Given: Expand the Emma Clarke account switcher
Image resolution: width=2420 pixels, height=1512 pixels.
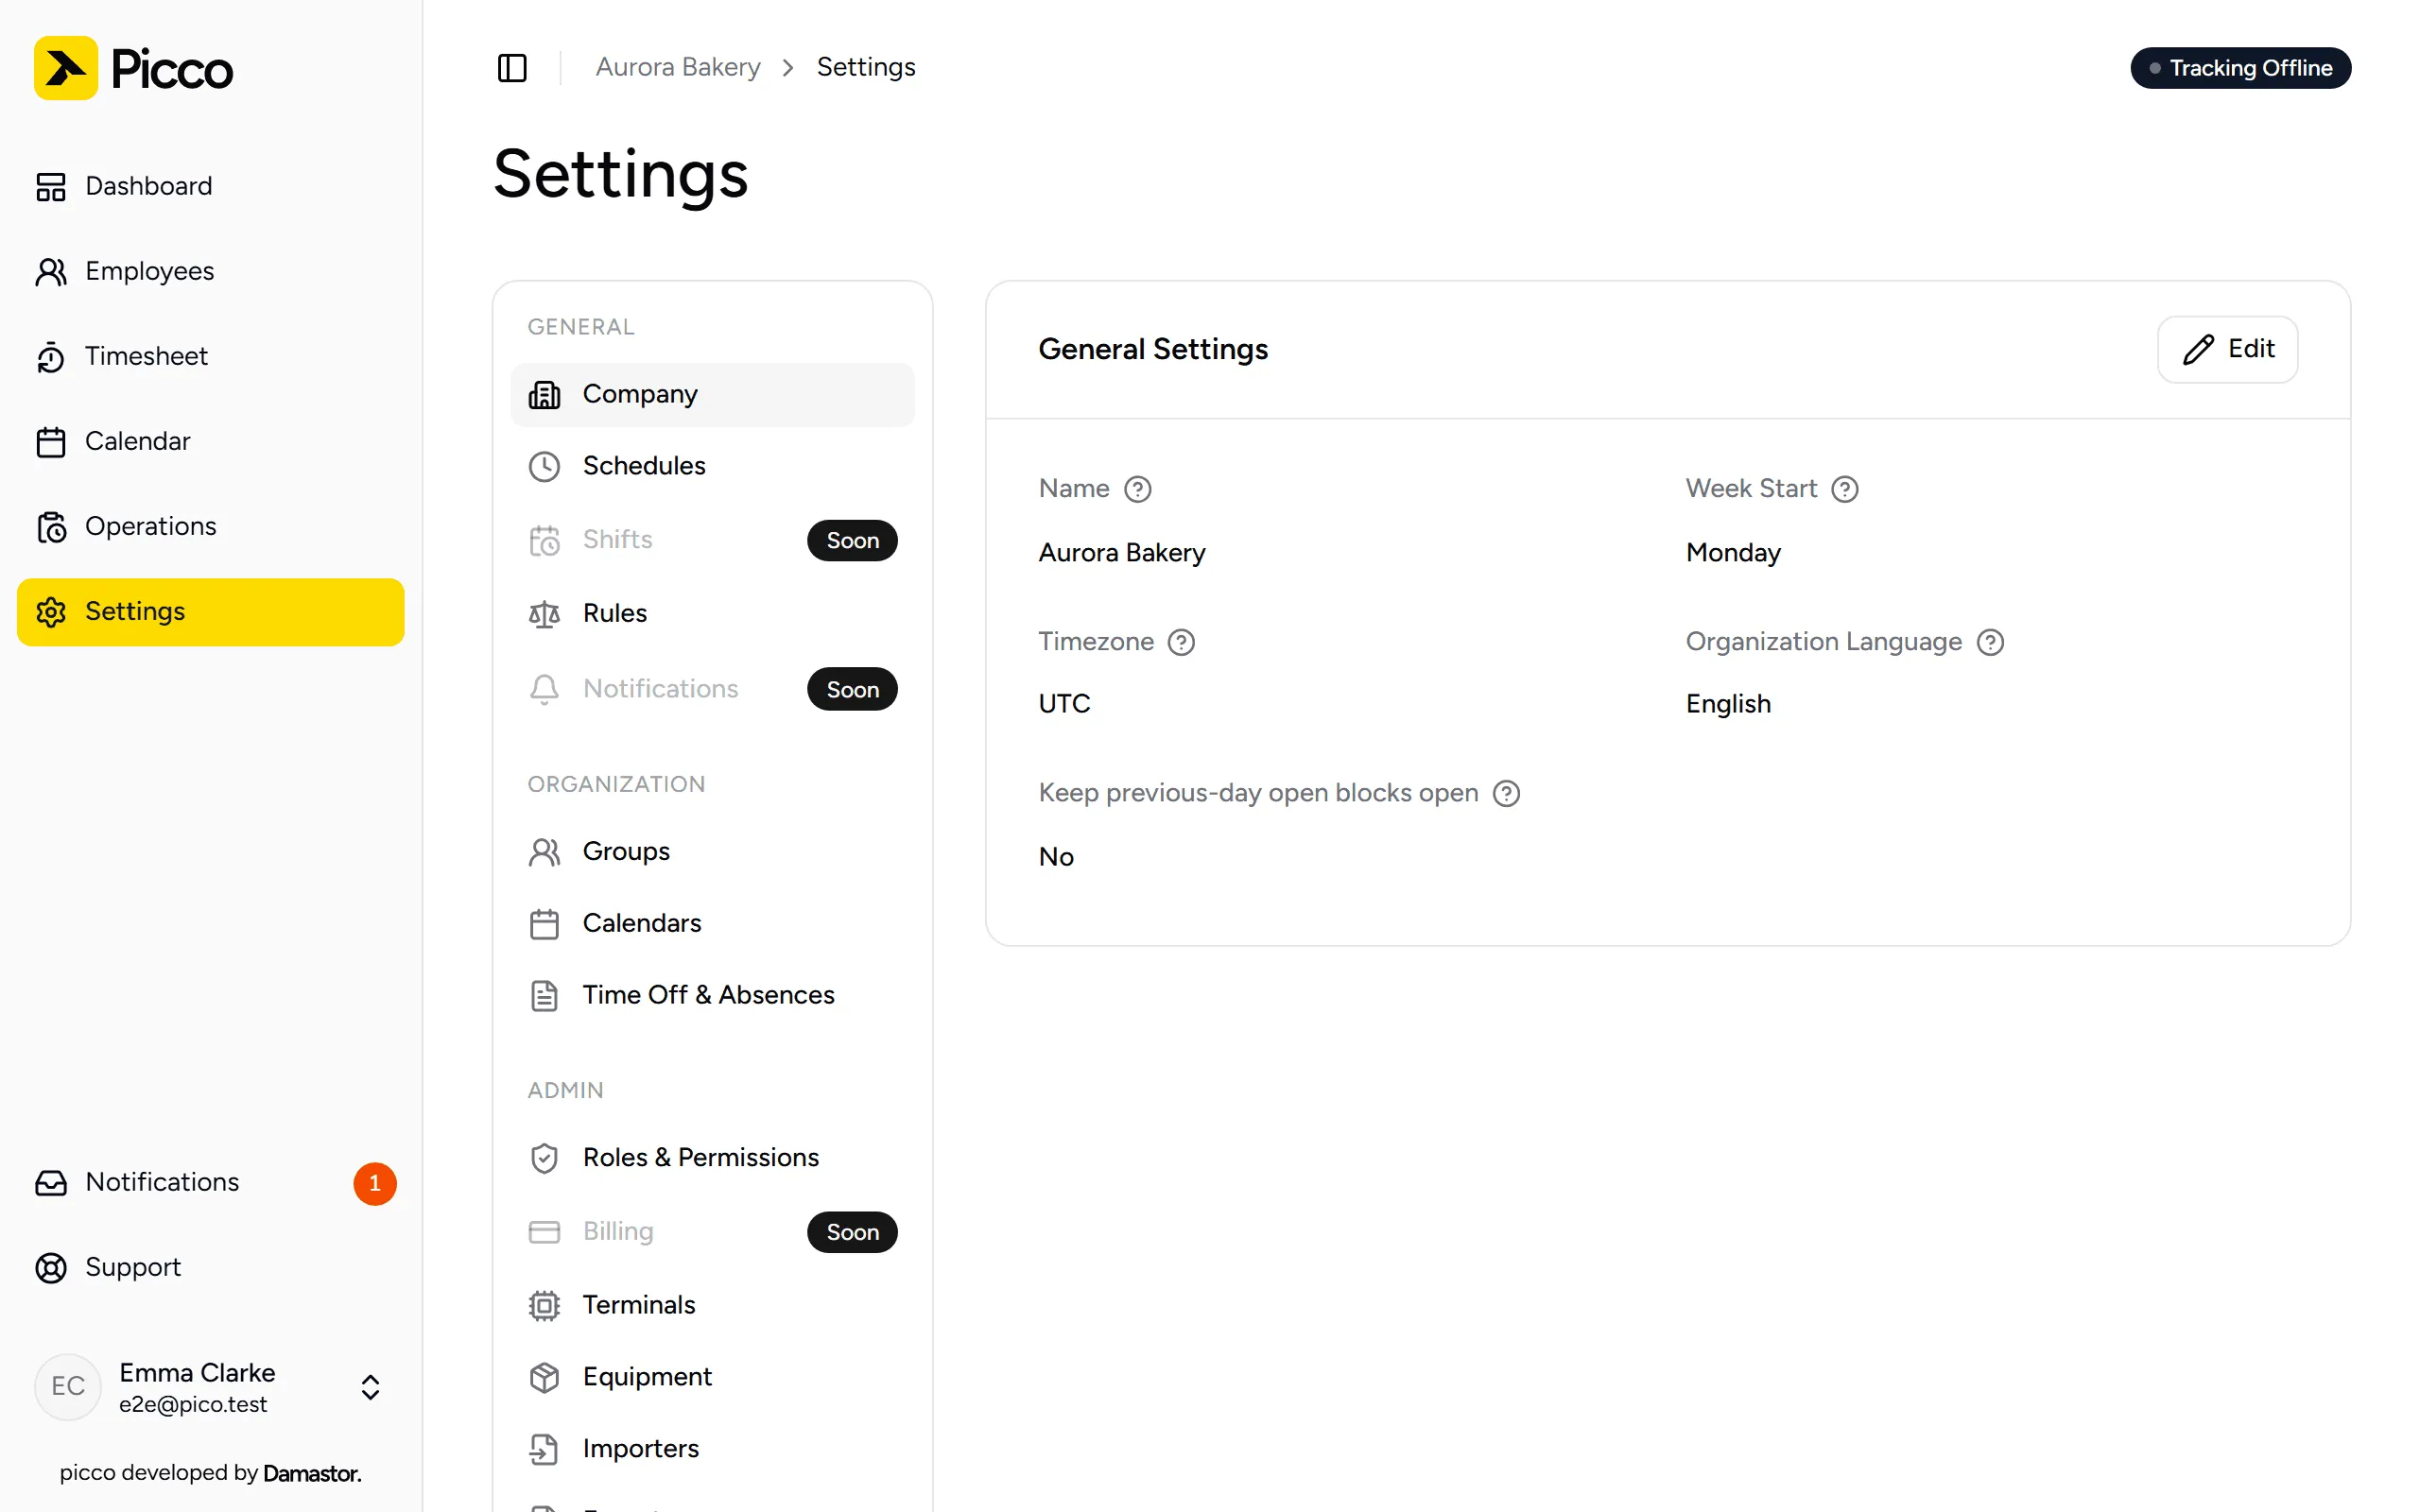Looking at the screenshot, I should [370, 1386].
